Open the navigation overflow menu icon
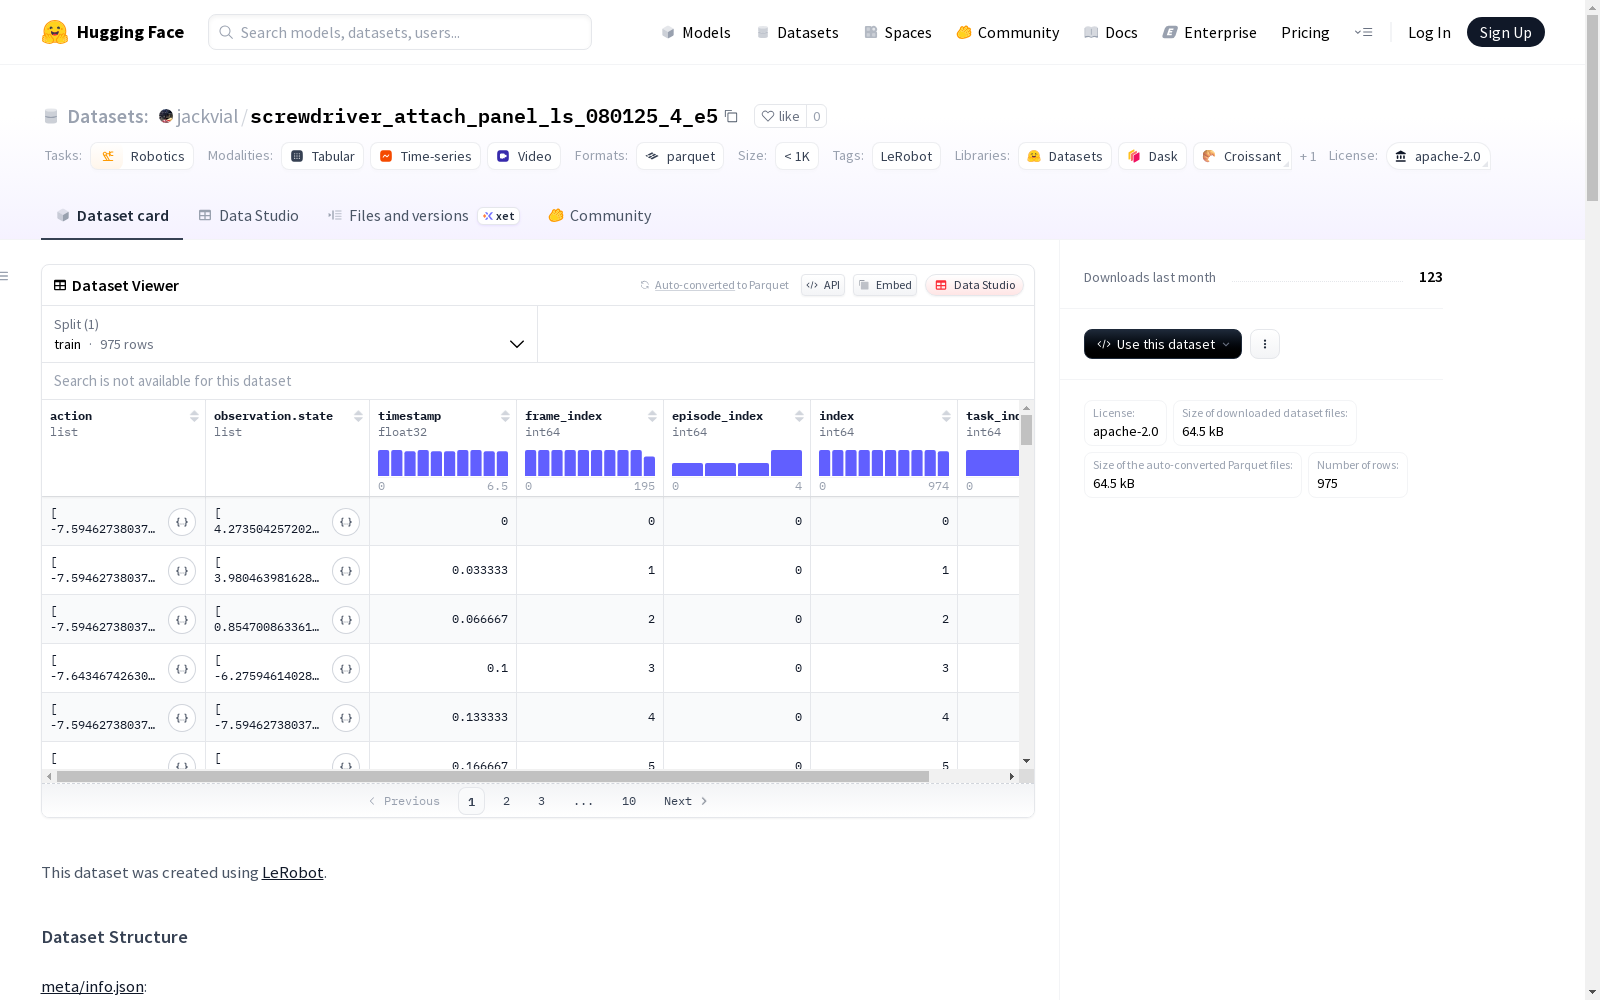The width and height of the screenshot is (1600, 1000). pos(1363,32)
